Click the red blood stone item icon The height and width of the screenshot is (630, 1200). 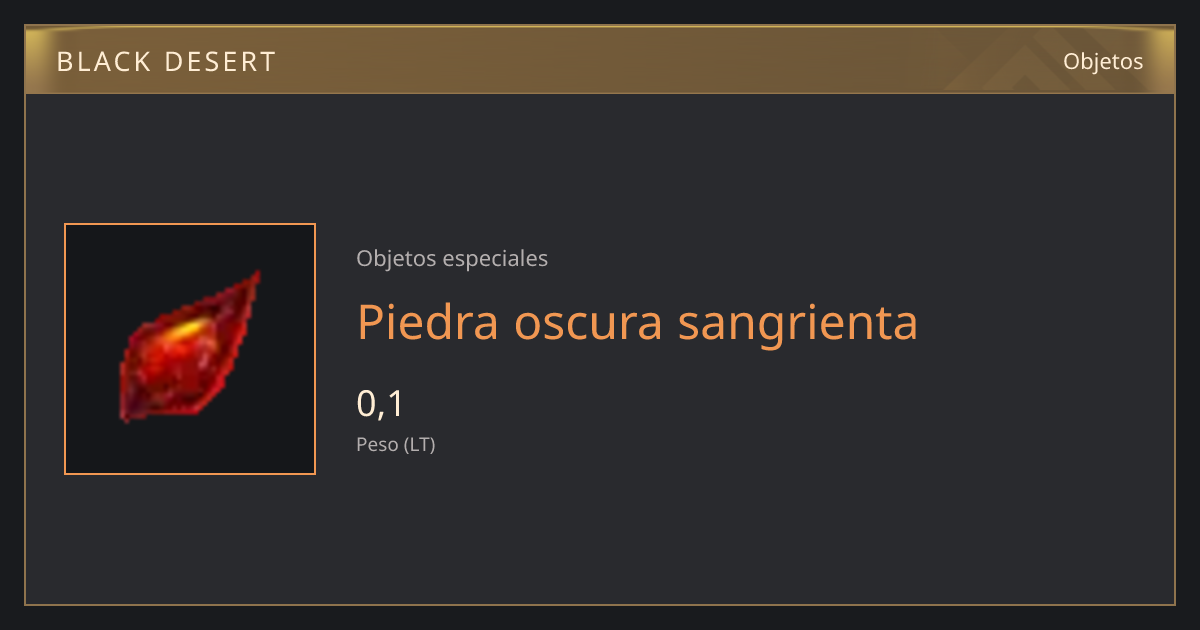pos(189,346)
